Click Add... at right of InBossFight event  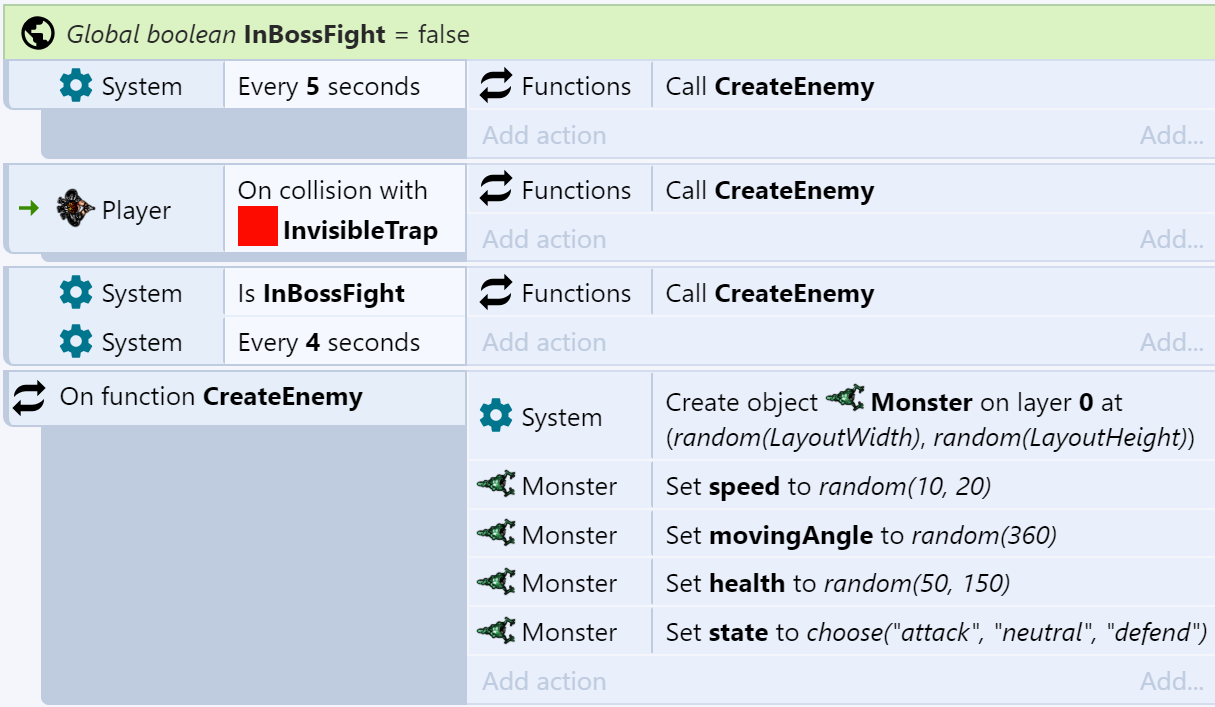click(1171, 342)
